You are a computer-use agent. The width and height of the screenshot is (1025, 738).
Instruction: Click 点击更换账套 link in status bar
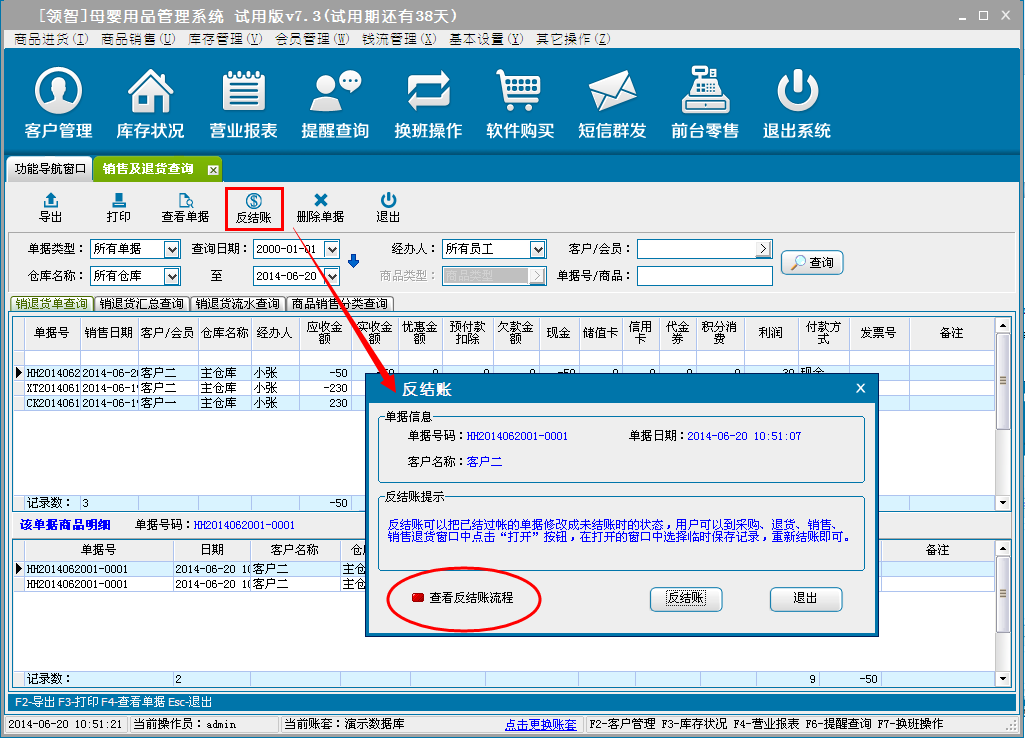click(x=540, y=724)
